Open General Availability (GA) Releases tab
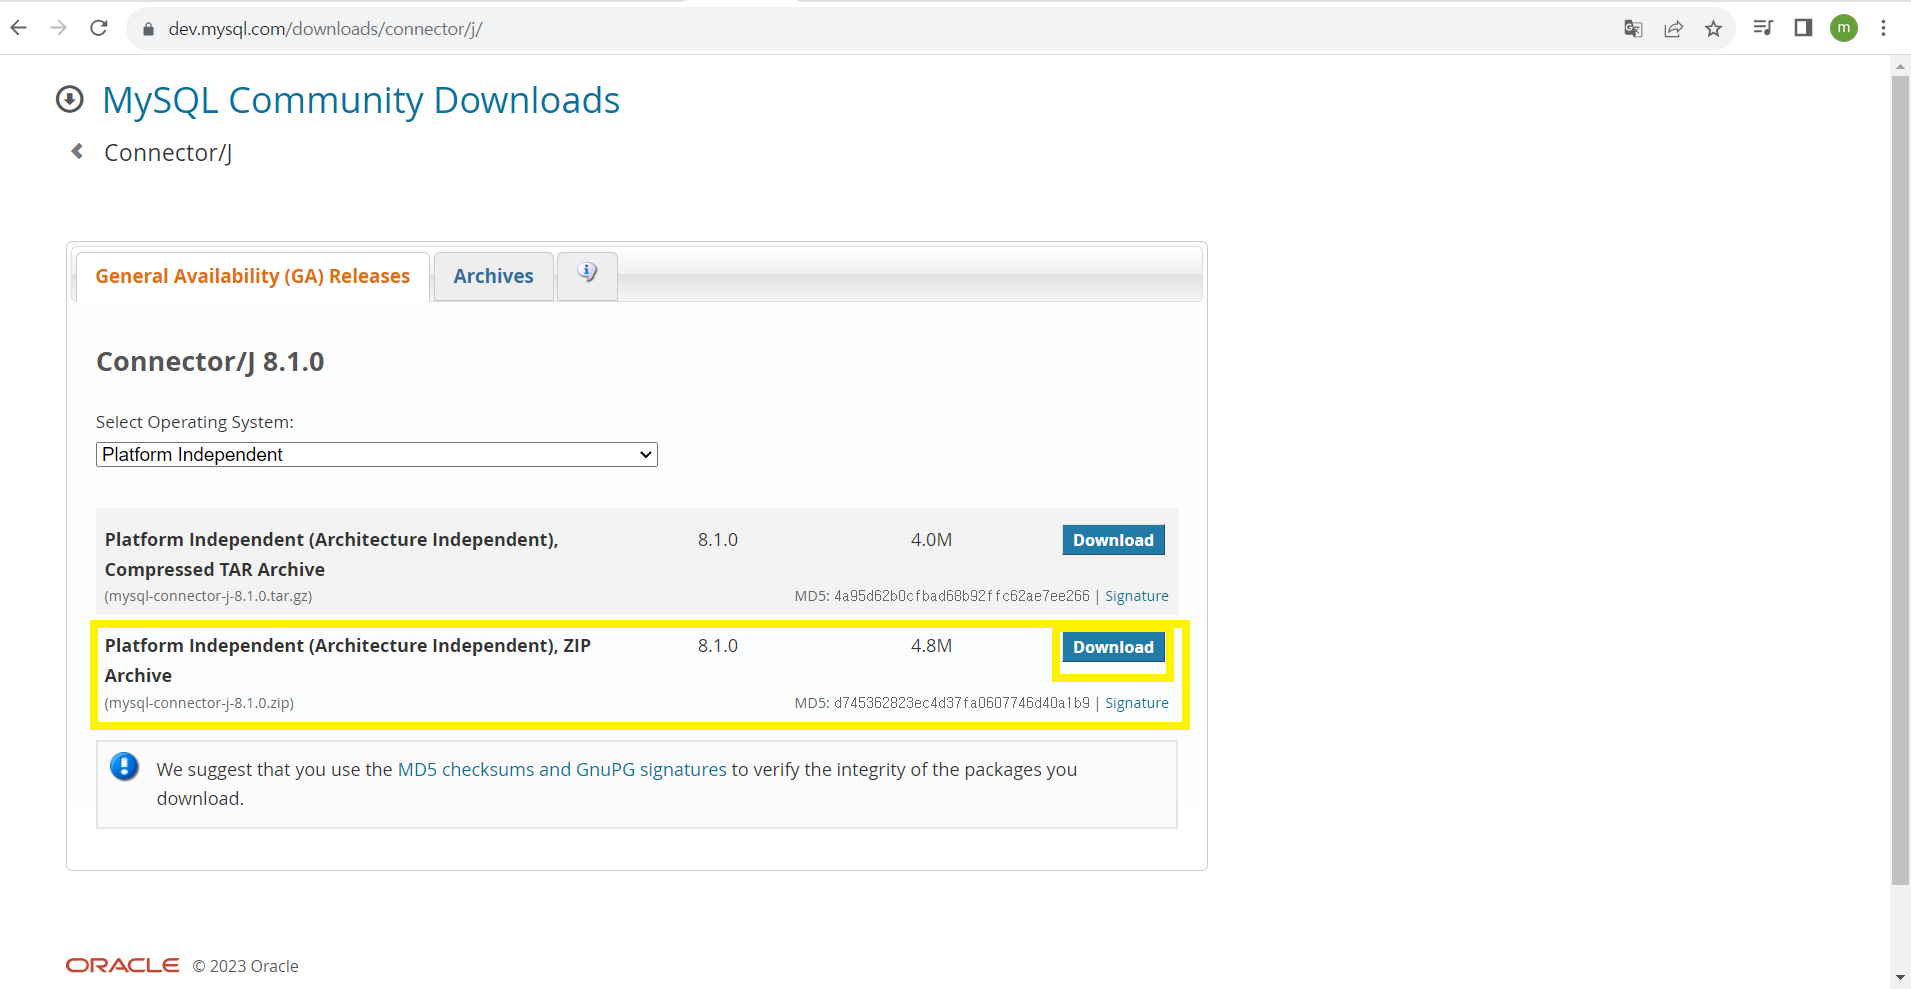Image resolution: width=1911 pixels, height=989 pixels. pyautogui.click(x=253, y=276)
